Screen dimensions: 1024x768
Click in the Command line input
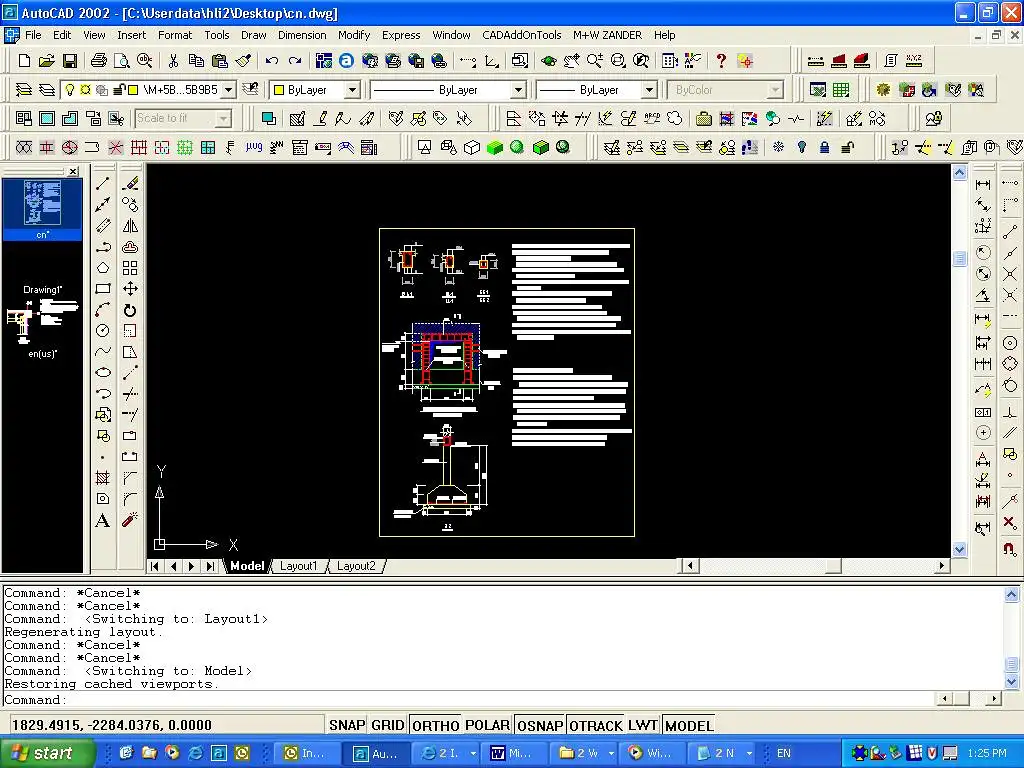pos(470,699)
